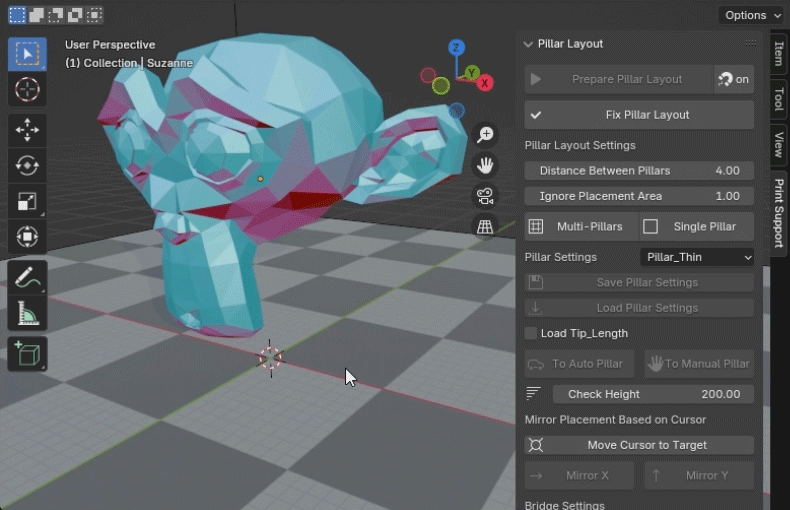Click the Distance Between Pillars slider

639,171
